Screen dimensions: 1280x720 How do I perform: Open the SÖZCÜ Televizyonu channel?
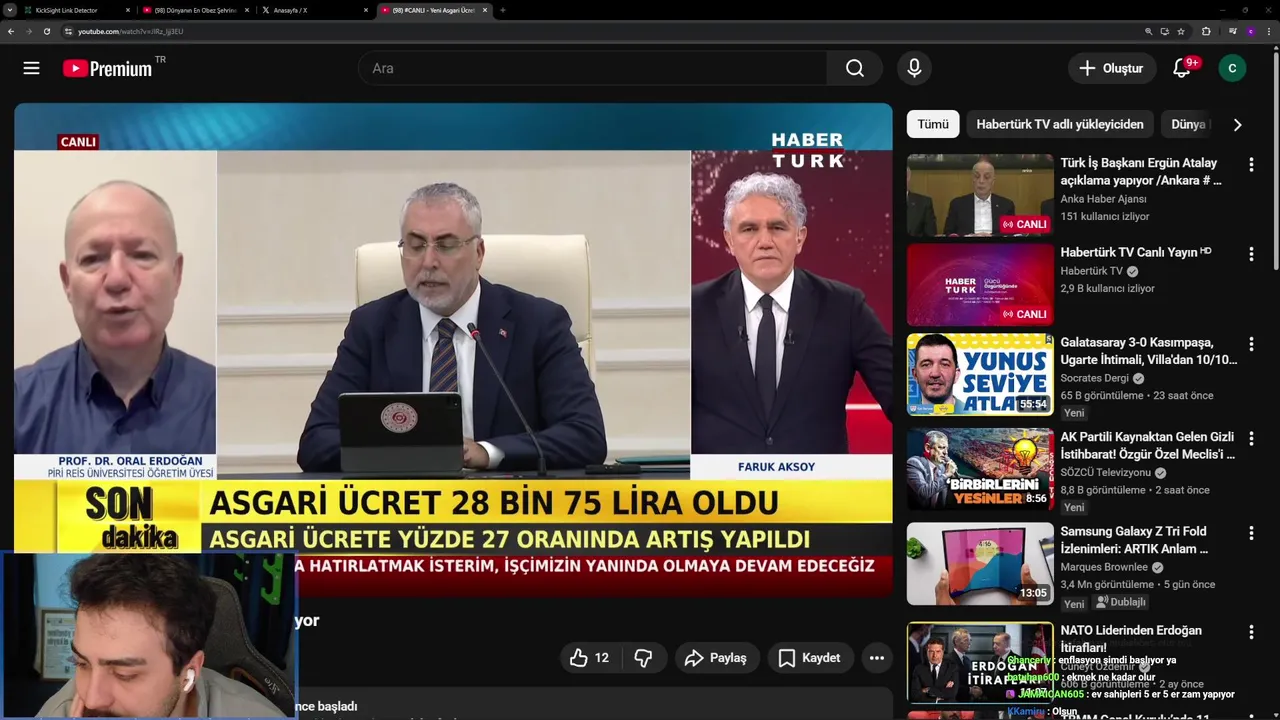[1105, 473]
